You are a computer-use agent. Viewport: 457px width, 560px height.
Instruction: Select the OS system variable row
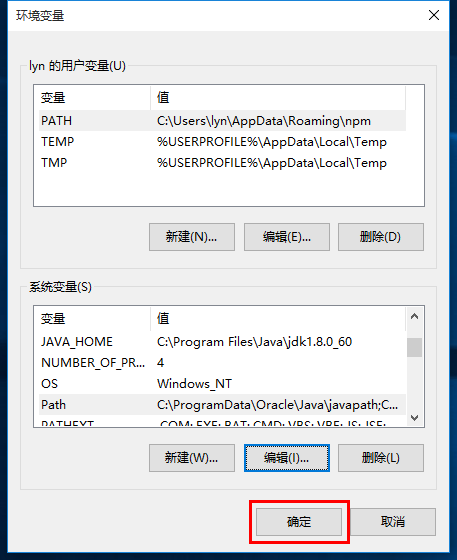click(x=222, y=384)
